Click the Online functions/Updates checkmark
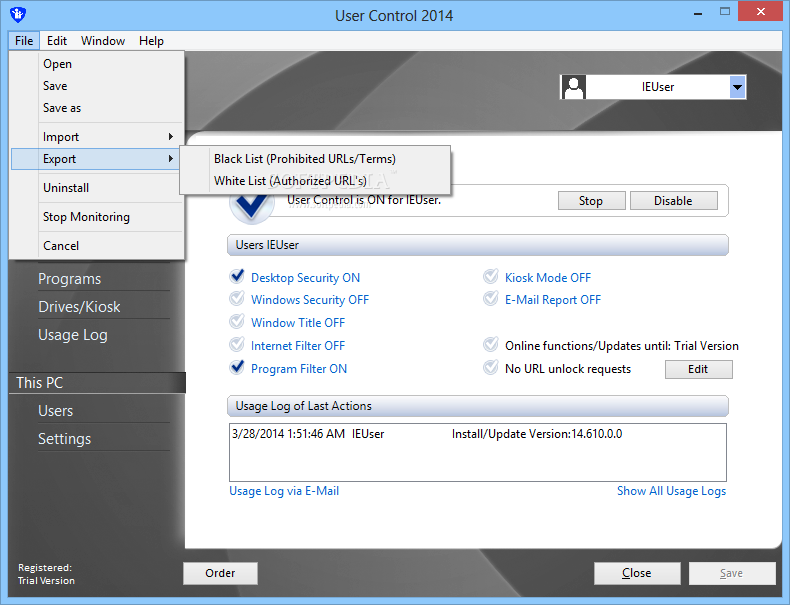 491,345
